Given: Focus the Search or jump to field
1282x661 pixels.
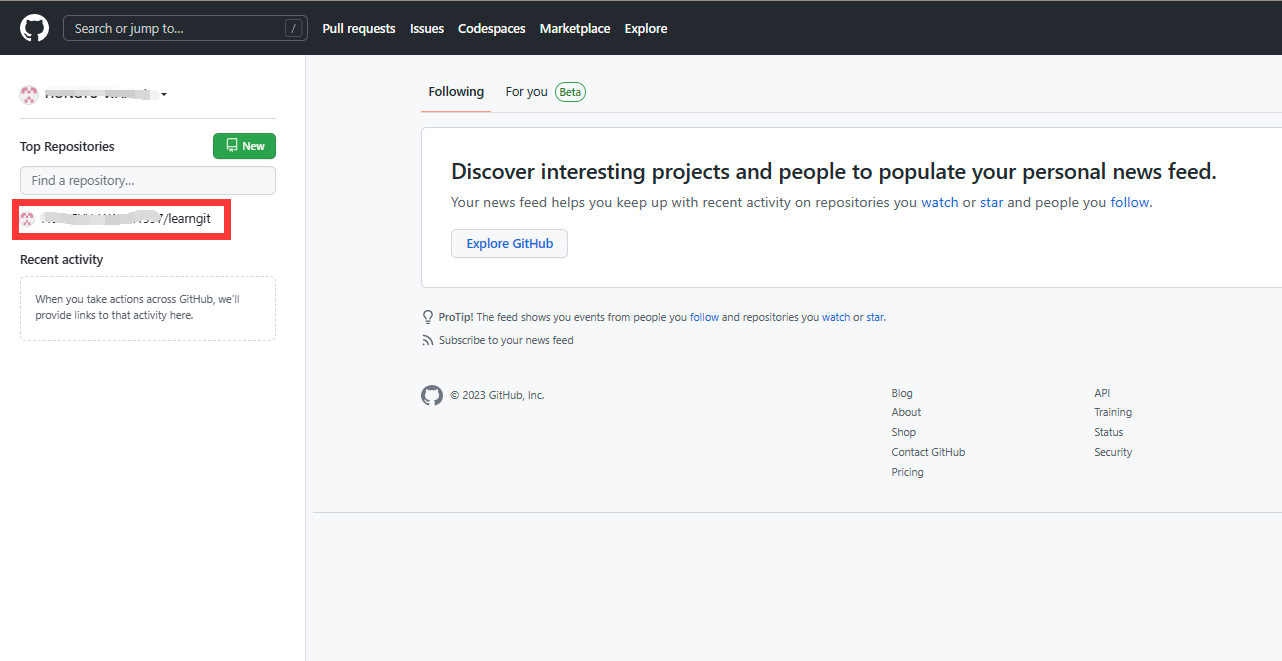Looking at the screenshot, I should [185, 28].
